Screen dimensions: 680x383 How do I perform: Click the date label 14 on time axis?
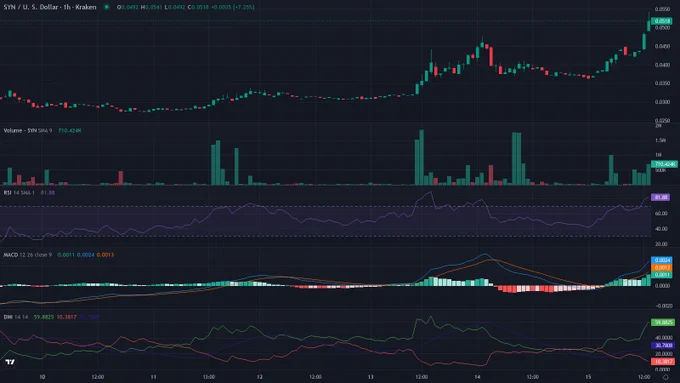pyautogui.click(x=477, y=377)
